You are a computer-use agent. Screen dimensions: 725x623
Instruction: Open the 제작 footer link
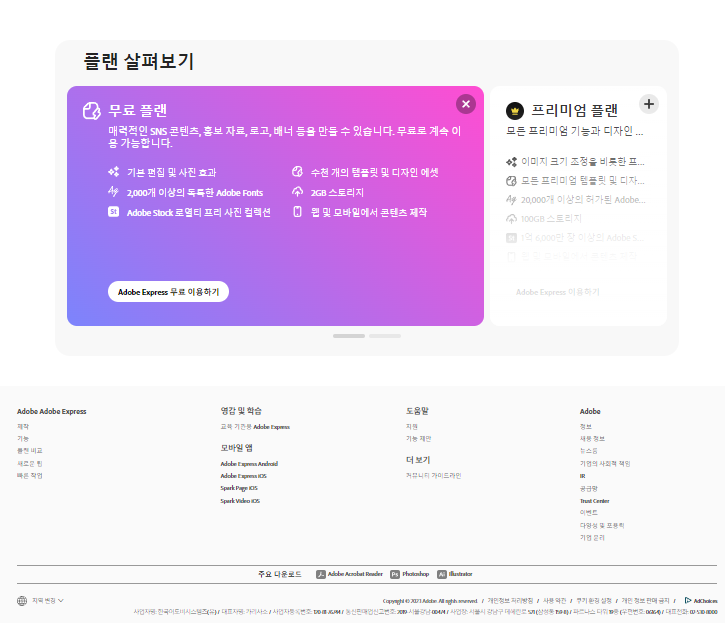pyautogui.click(x=23, y=426)
